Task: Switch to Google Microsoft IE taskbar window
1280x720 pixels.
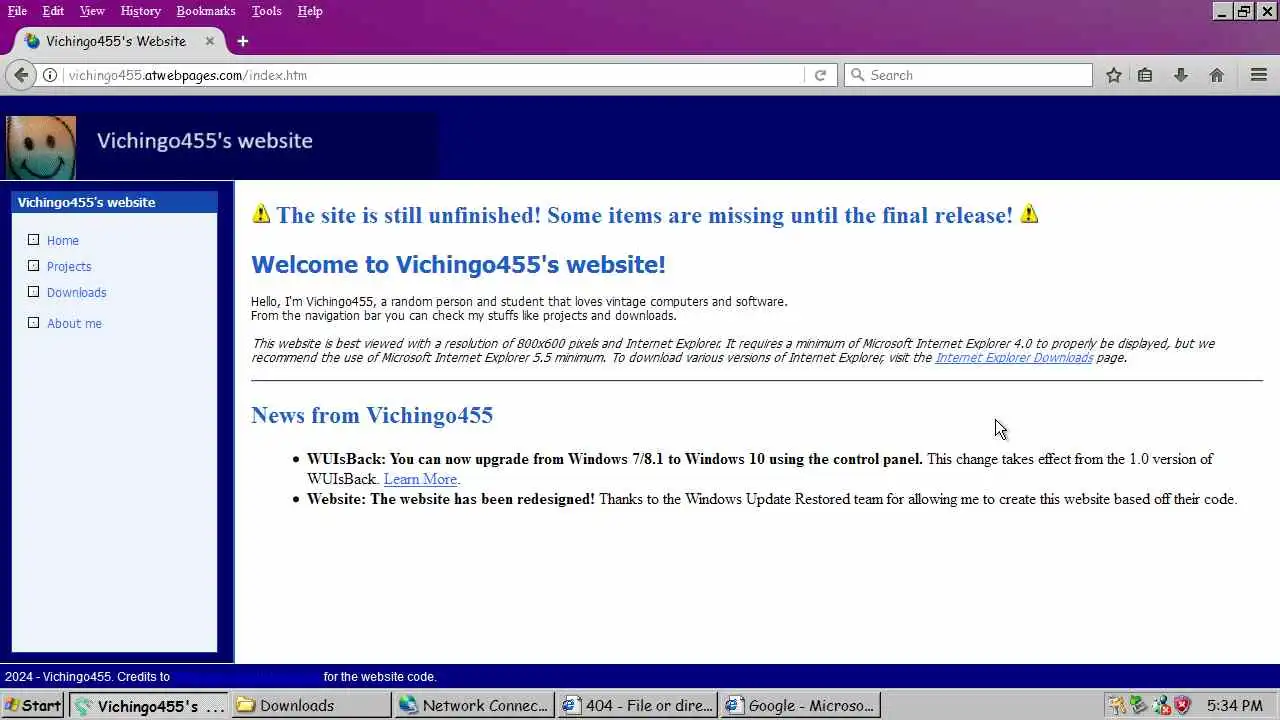Action: click(x=799, y=705)
